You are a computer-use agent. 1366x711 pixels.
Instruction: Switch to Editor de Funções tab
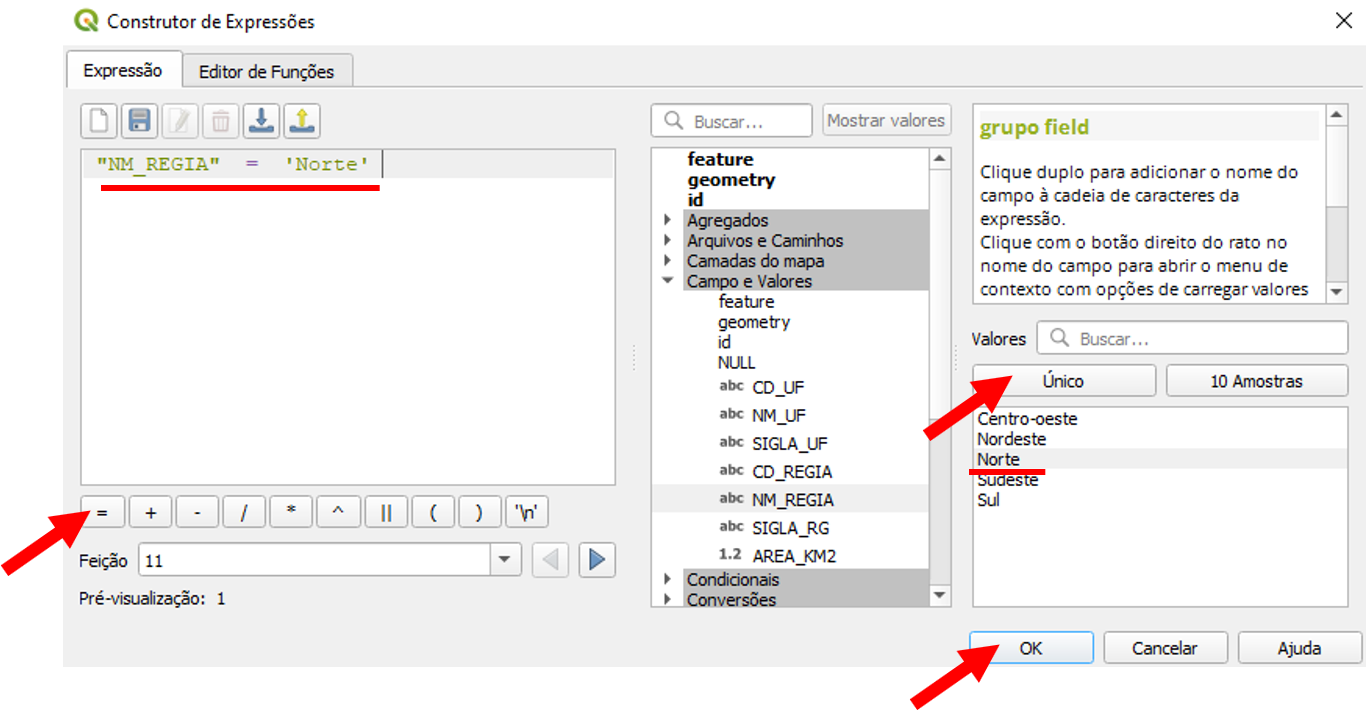click(266, 72)
